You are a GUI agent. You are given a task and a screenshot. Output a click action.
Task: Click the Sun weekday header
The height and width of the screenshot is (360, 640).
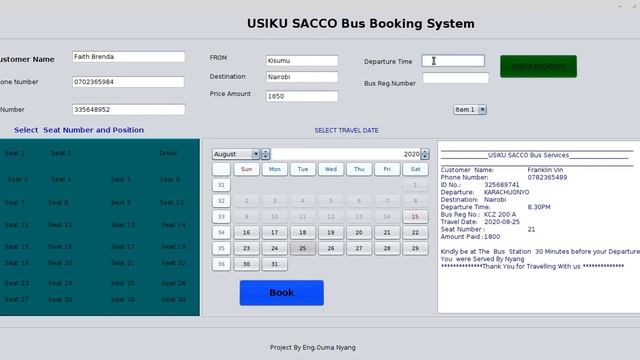(x=246, y=169)
